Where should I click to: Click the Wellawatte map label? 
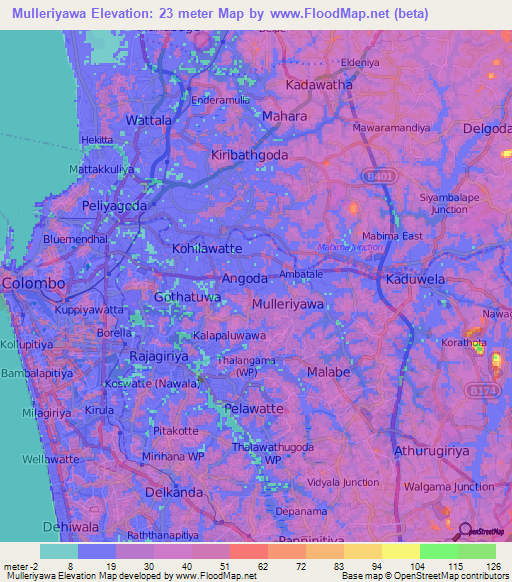[50, 459]
